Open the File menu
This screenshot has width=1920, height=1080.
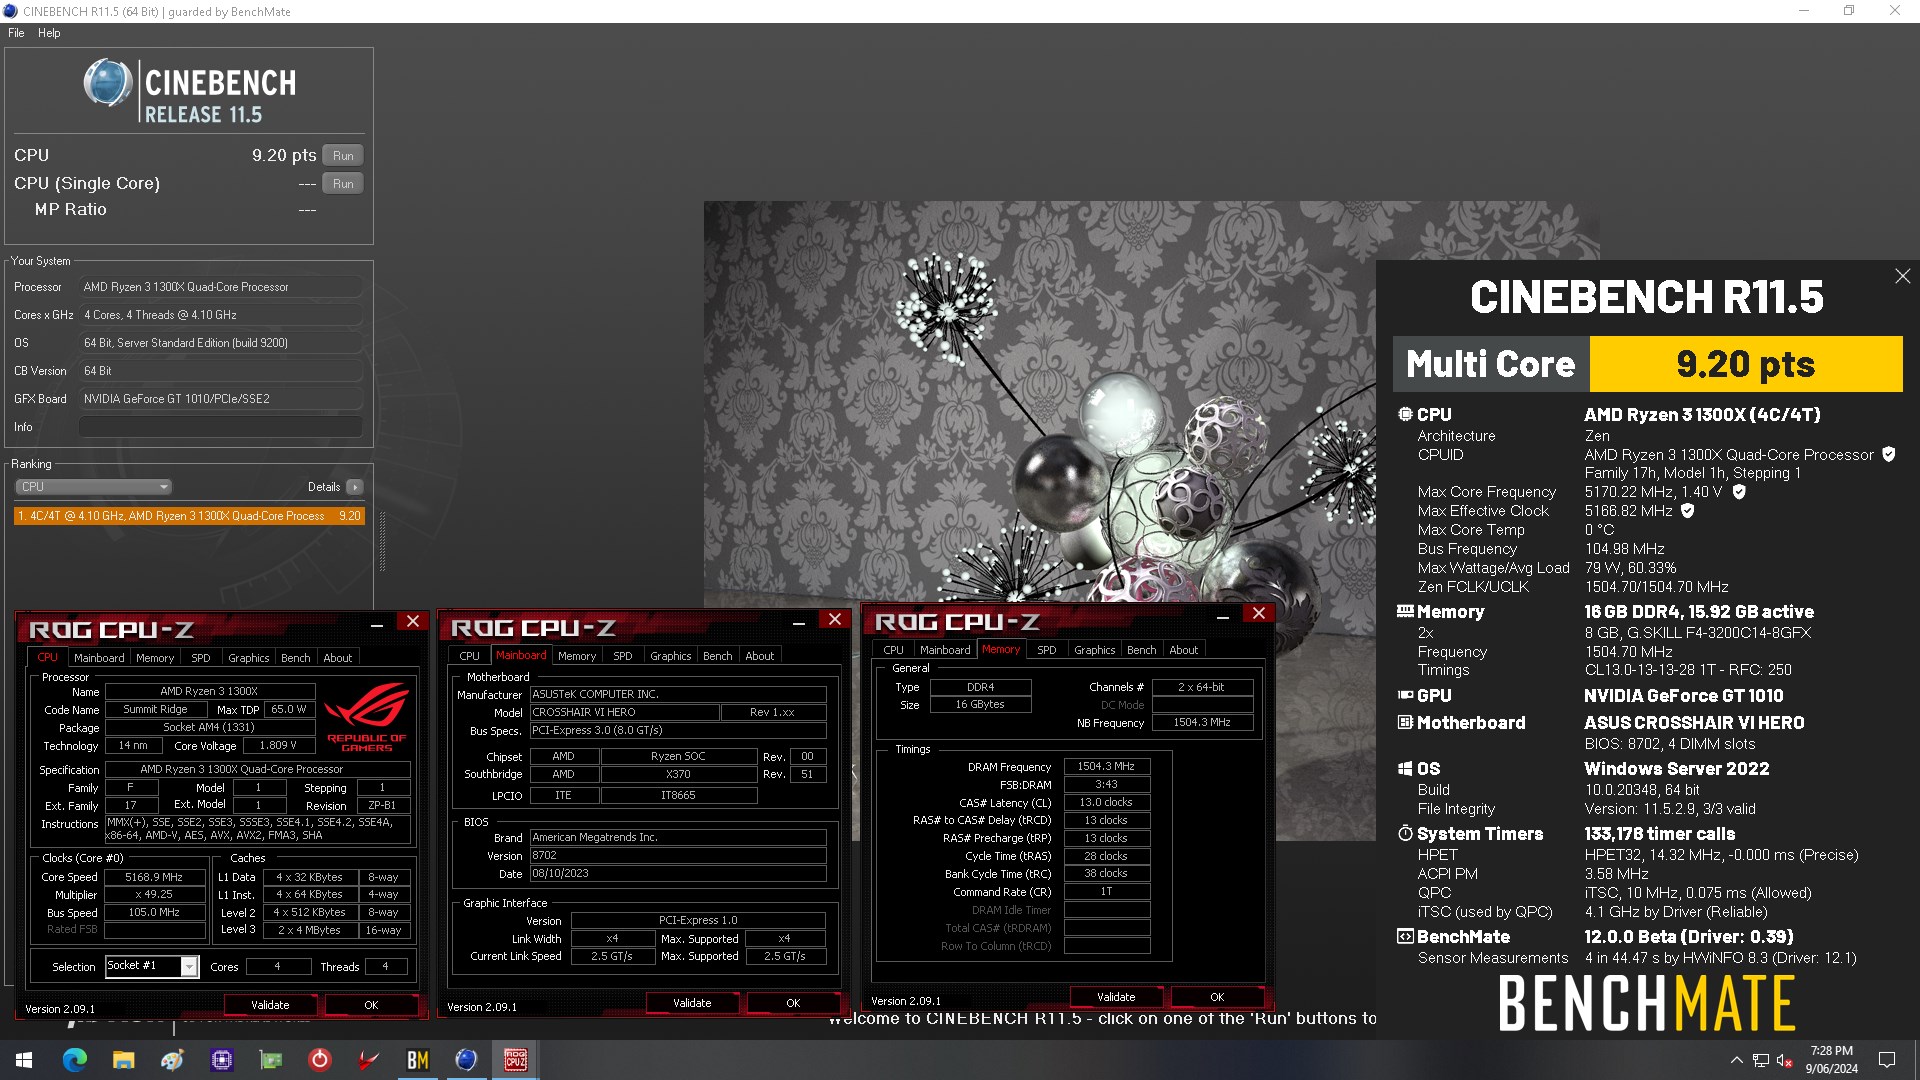[x=16, y=32]
